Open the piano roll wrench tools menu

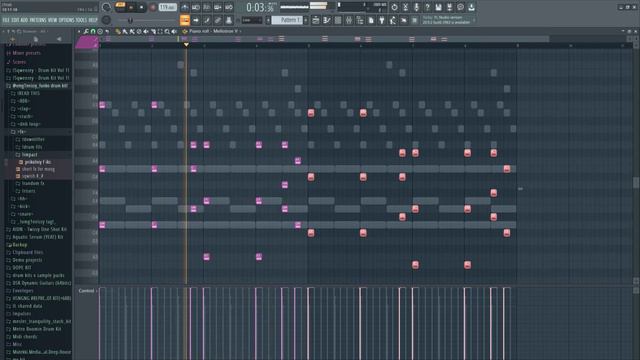click(x=86, y=31)
